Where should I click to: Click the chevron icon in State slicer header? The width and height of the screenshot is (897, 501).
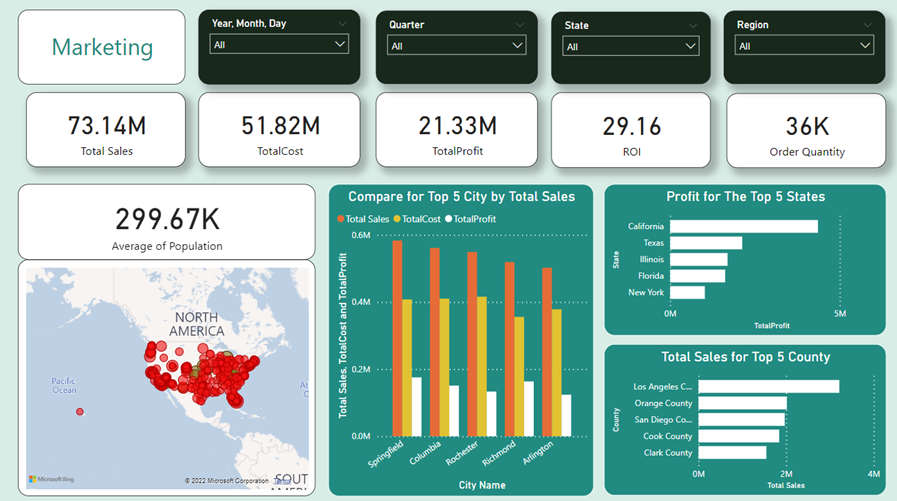coord(692,25)
